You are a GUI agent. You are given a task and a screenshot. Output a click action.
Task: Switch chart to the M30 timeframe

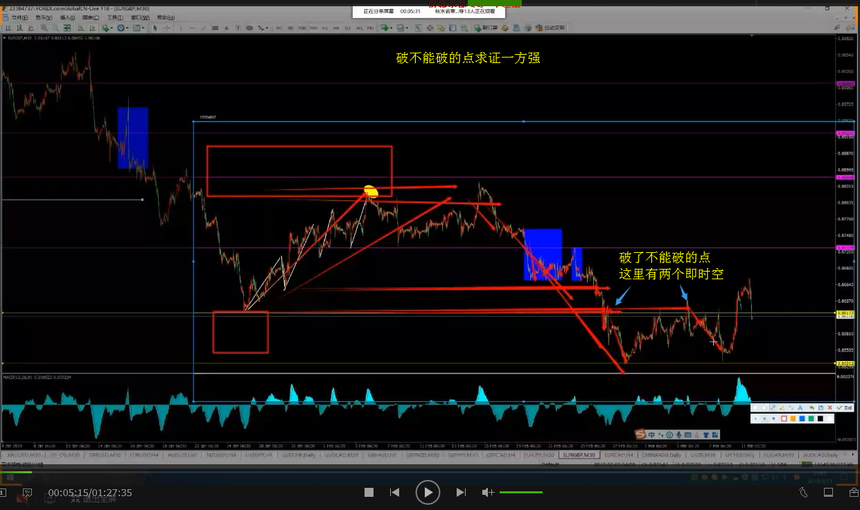click(x=313, y=28)
